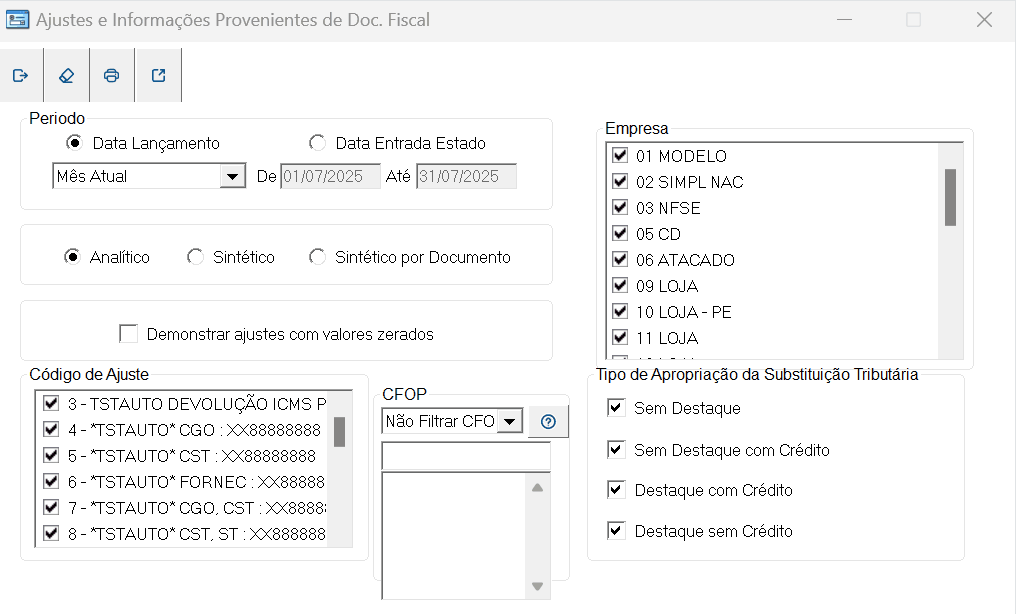Select the Sintético por Documento option
Viewport: 1016px width, 614px height.
[318, 257]
